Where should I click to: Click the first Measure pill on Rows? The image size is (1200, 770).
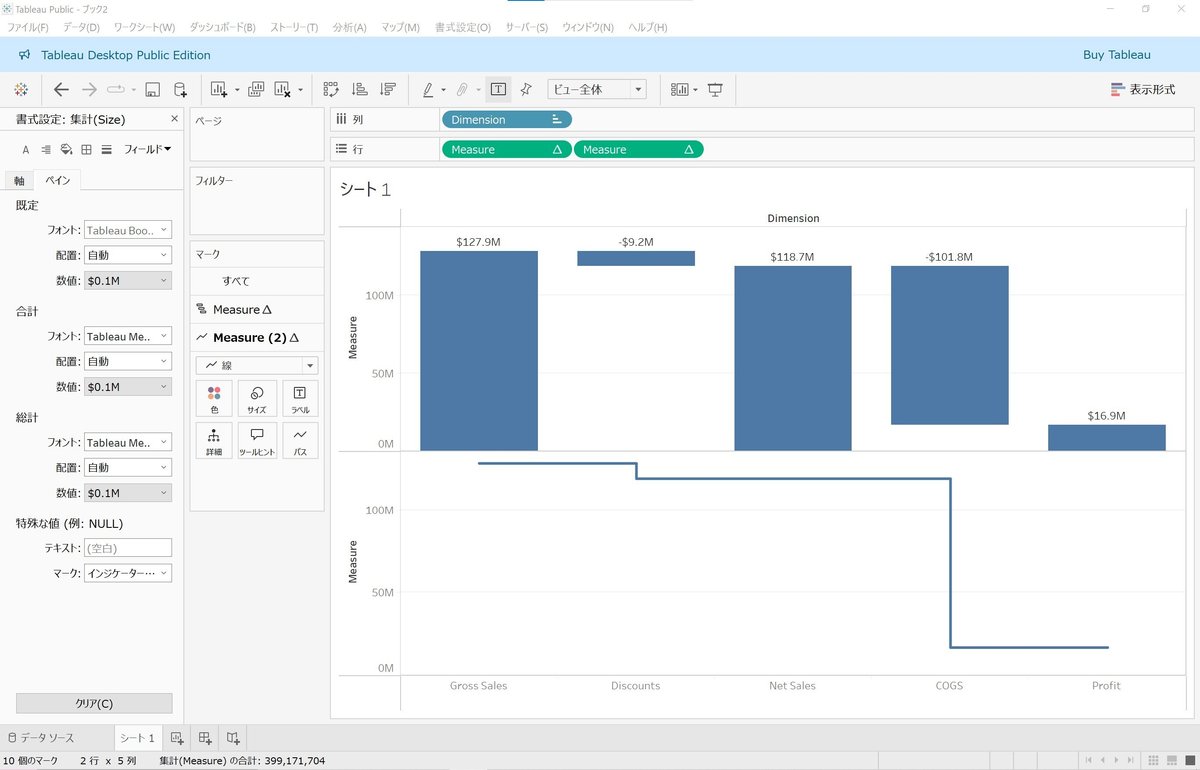pyautogui.click(x=506, y=149)
